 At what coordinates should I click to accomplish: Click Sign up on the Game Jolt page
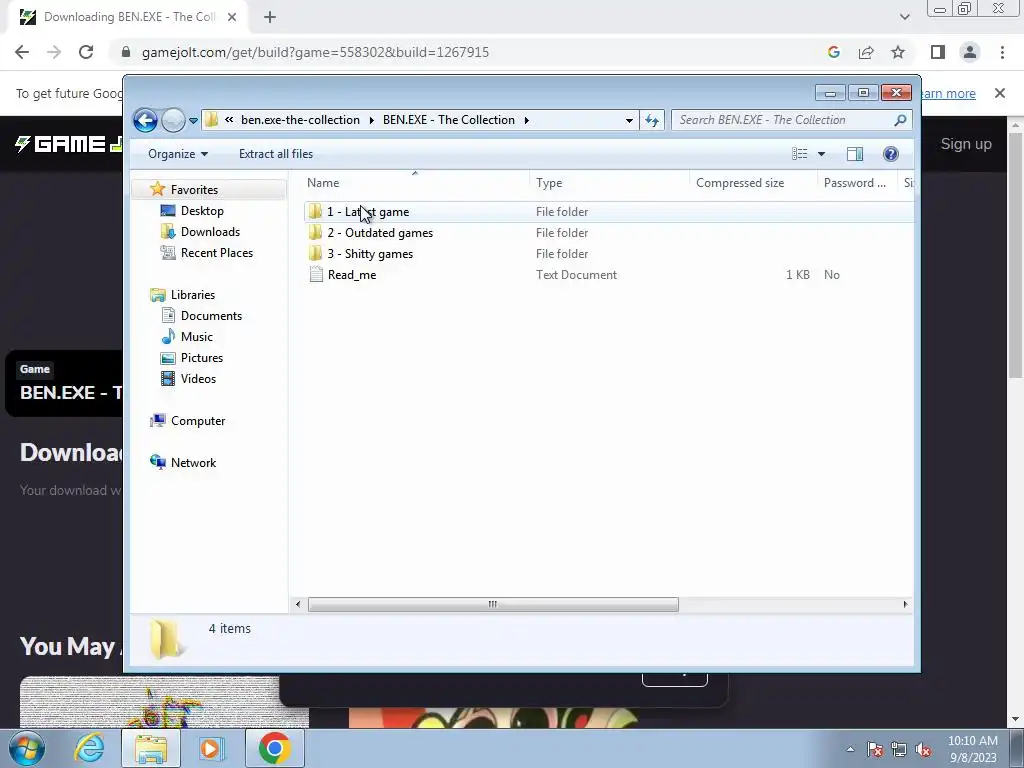(x=966, y=144)
